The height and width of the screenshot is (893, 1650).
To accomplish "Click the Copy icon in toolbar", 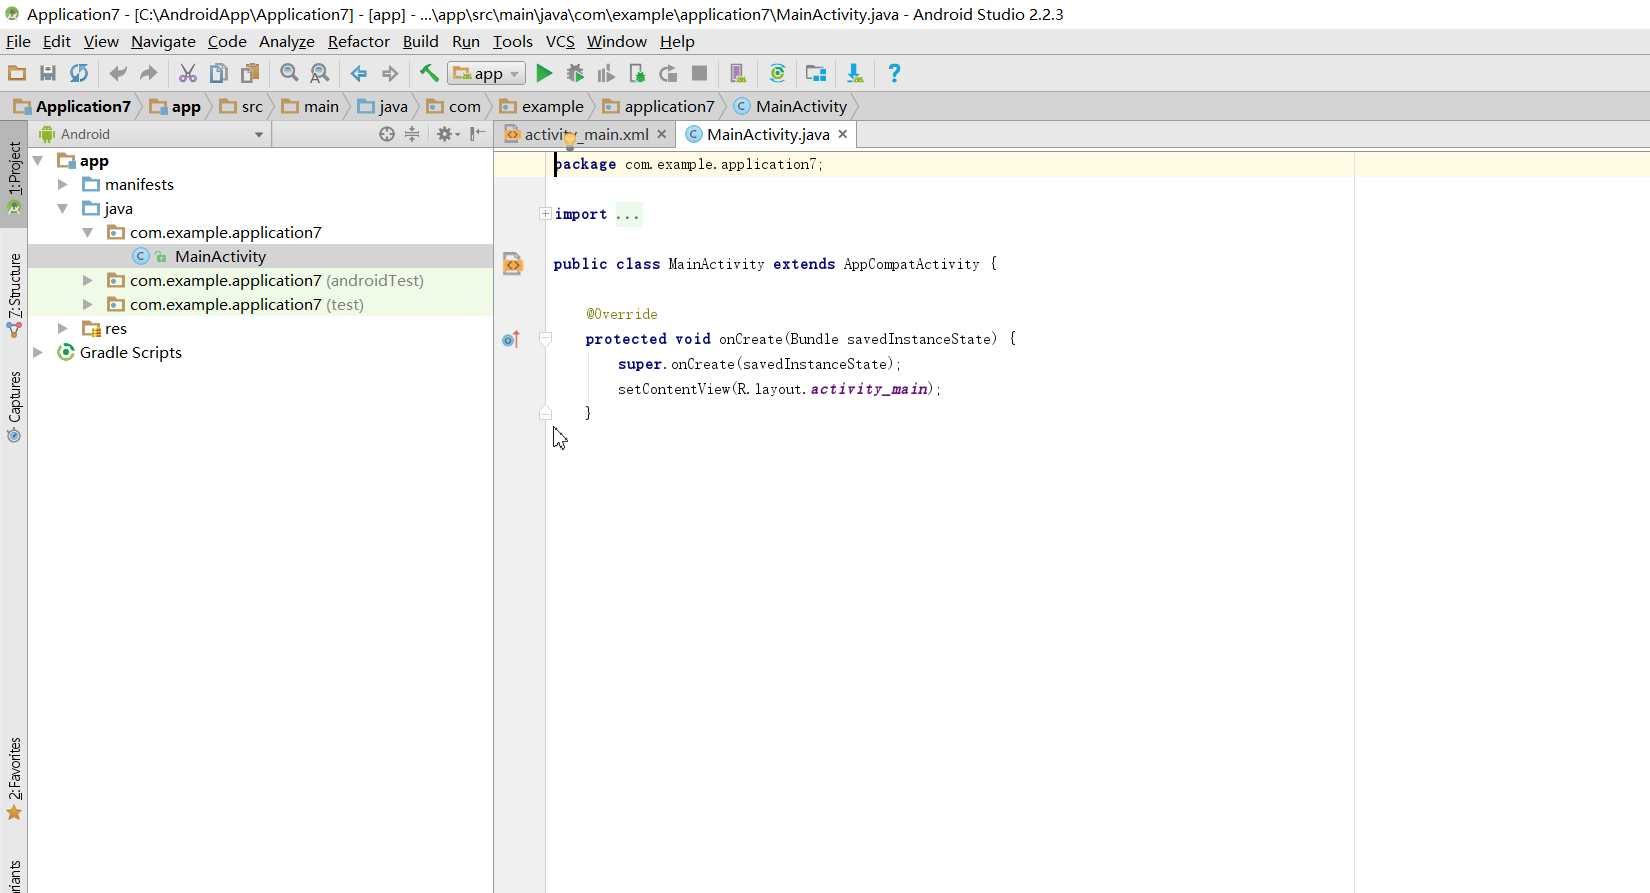I will [x=218, y=73].
